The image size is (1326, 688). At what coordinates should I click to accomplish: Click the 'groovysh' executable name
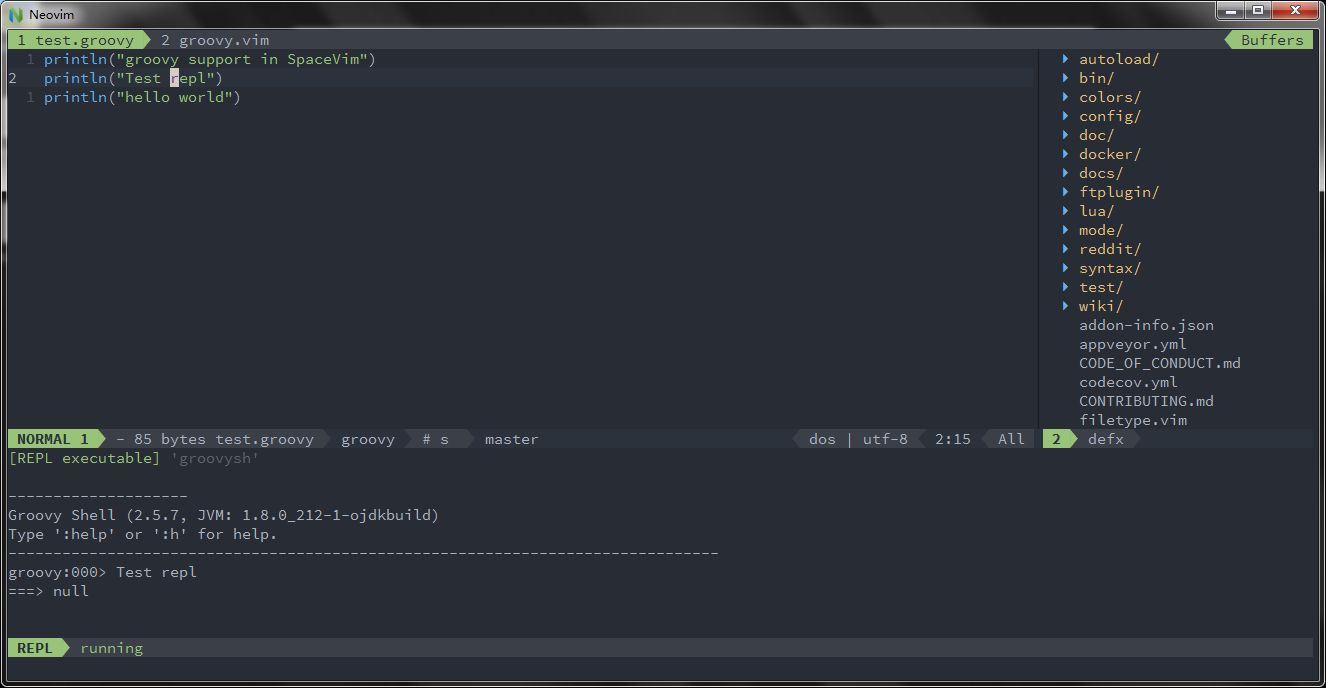click(x=215, y=458)
